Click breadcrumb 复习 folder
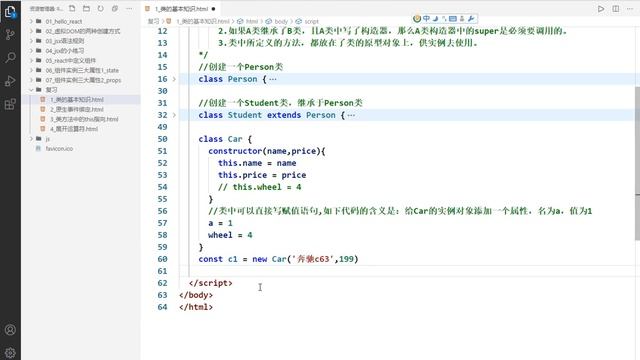The height and width of the screenshot is (360, 640). point(153,21)
